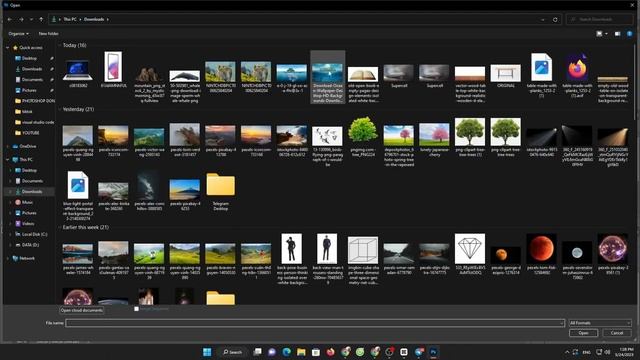Click This PC in the address path

point(70,19)
